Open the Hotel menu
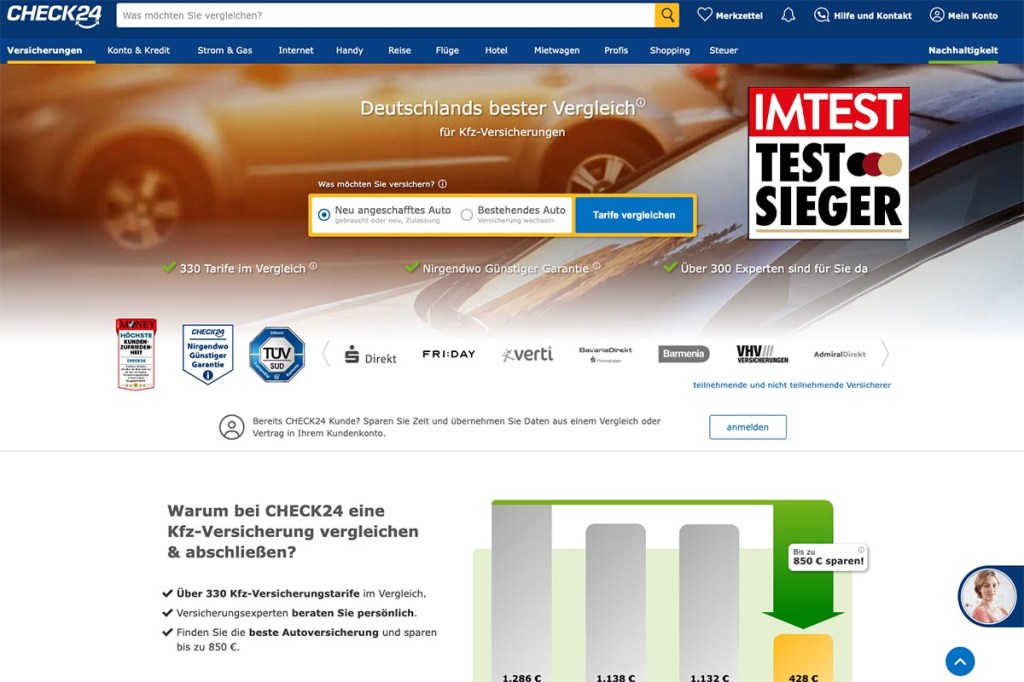This screenshot has width=1024, height=682. point(496,50)
